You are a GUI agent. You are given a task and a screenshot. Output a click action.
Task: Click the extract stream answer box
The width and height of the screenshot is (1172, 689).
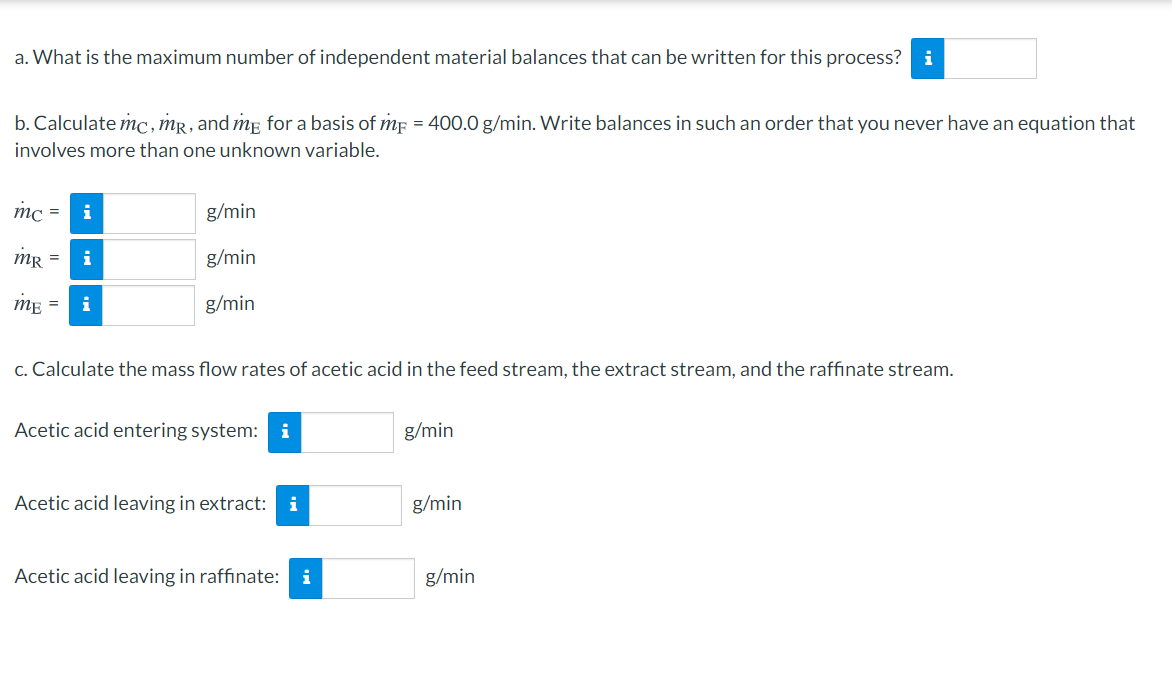[x=353, y=505]
